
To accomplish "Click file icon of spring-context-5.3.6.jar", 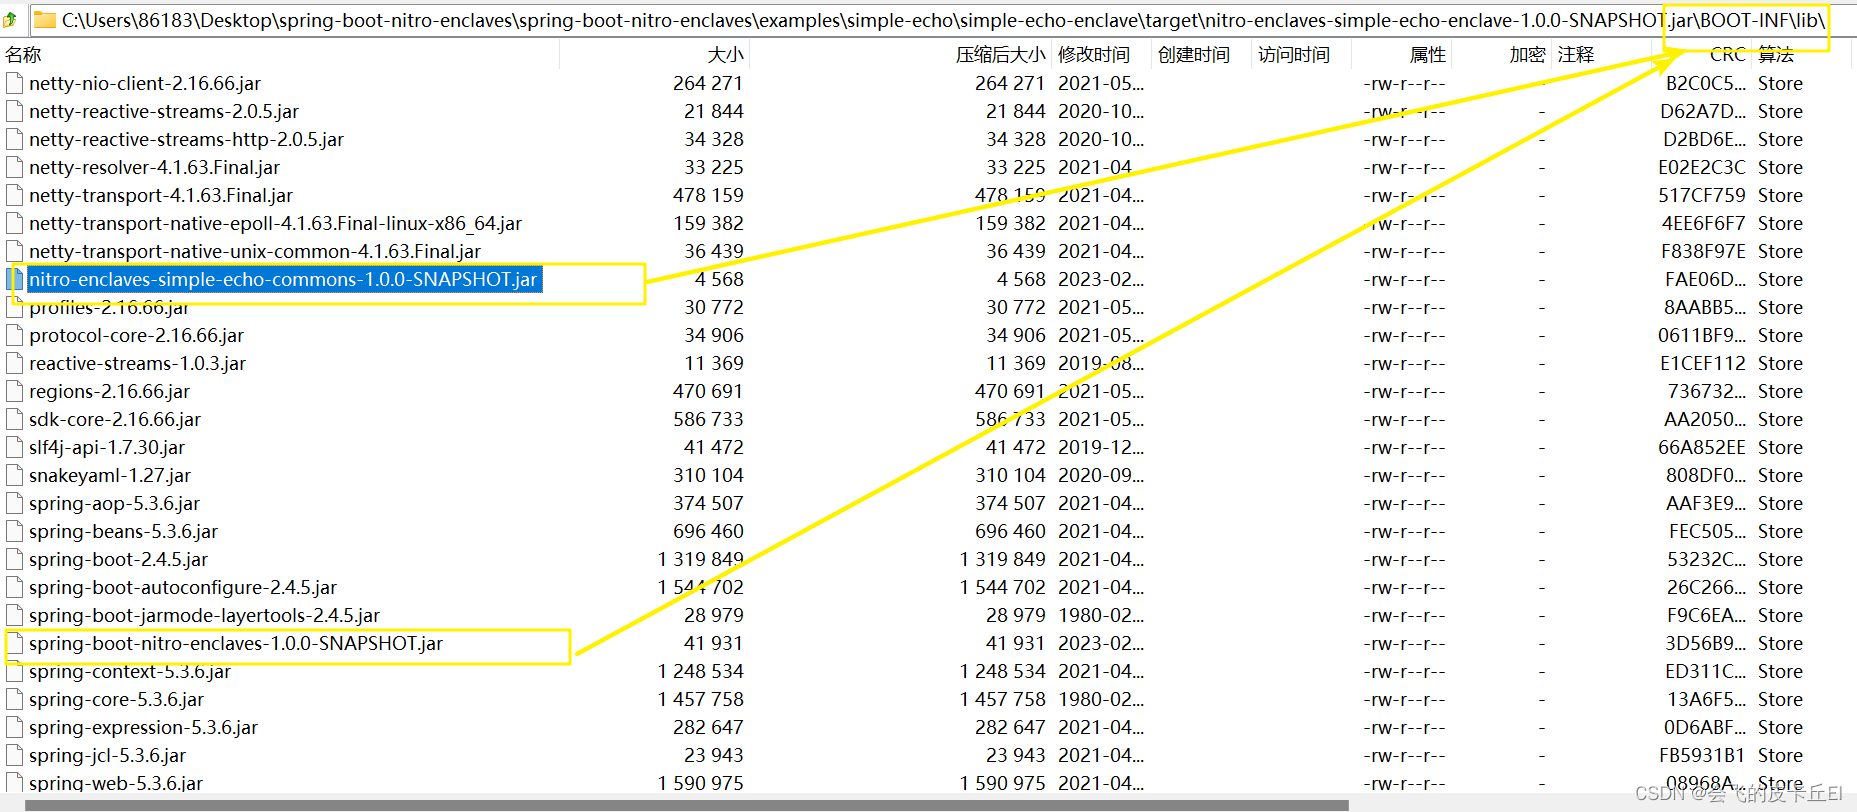I will (x=14, y=671).
